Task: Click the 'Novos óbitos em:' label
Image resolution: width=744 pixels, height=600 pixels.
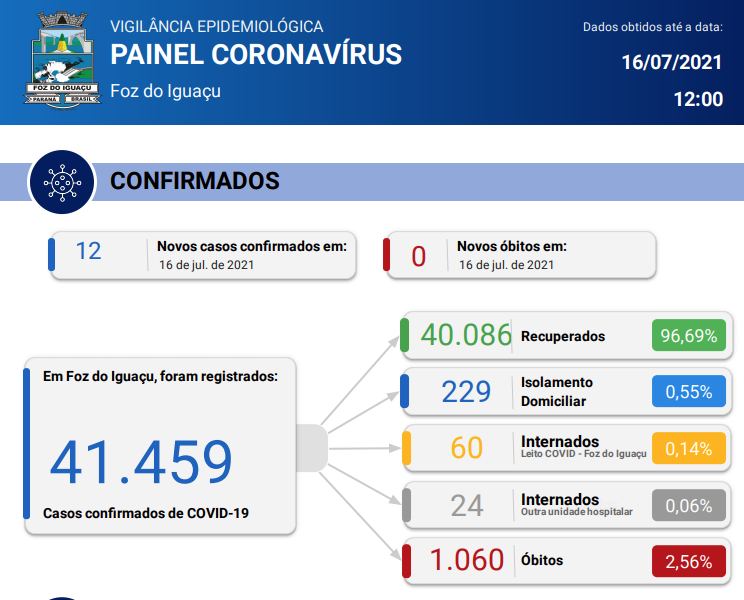Action: pos(512,246)
